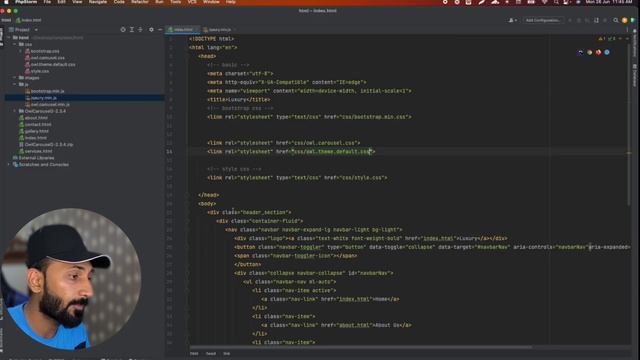Viewport: 640px width, 360px height.
Task: Open page in Firefox browser icon
Action: click(598, 52)
